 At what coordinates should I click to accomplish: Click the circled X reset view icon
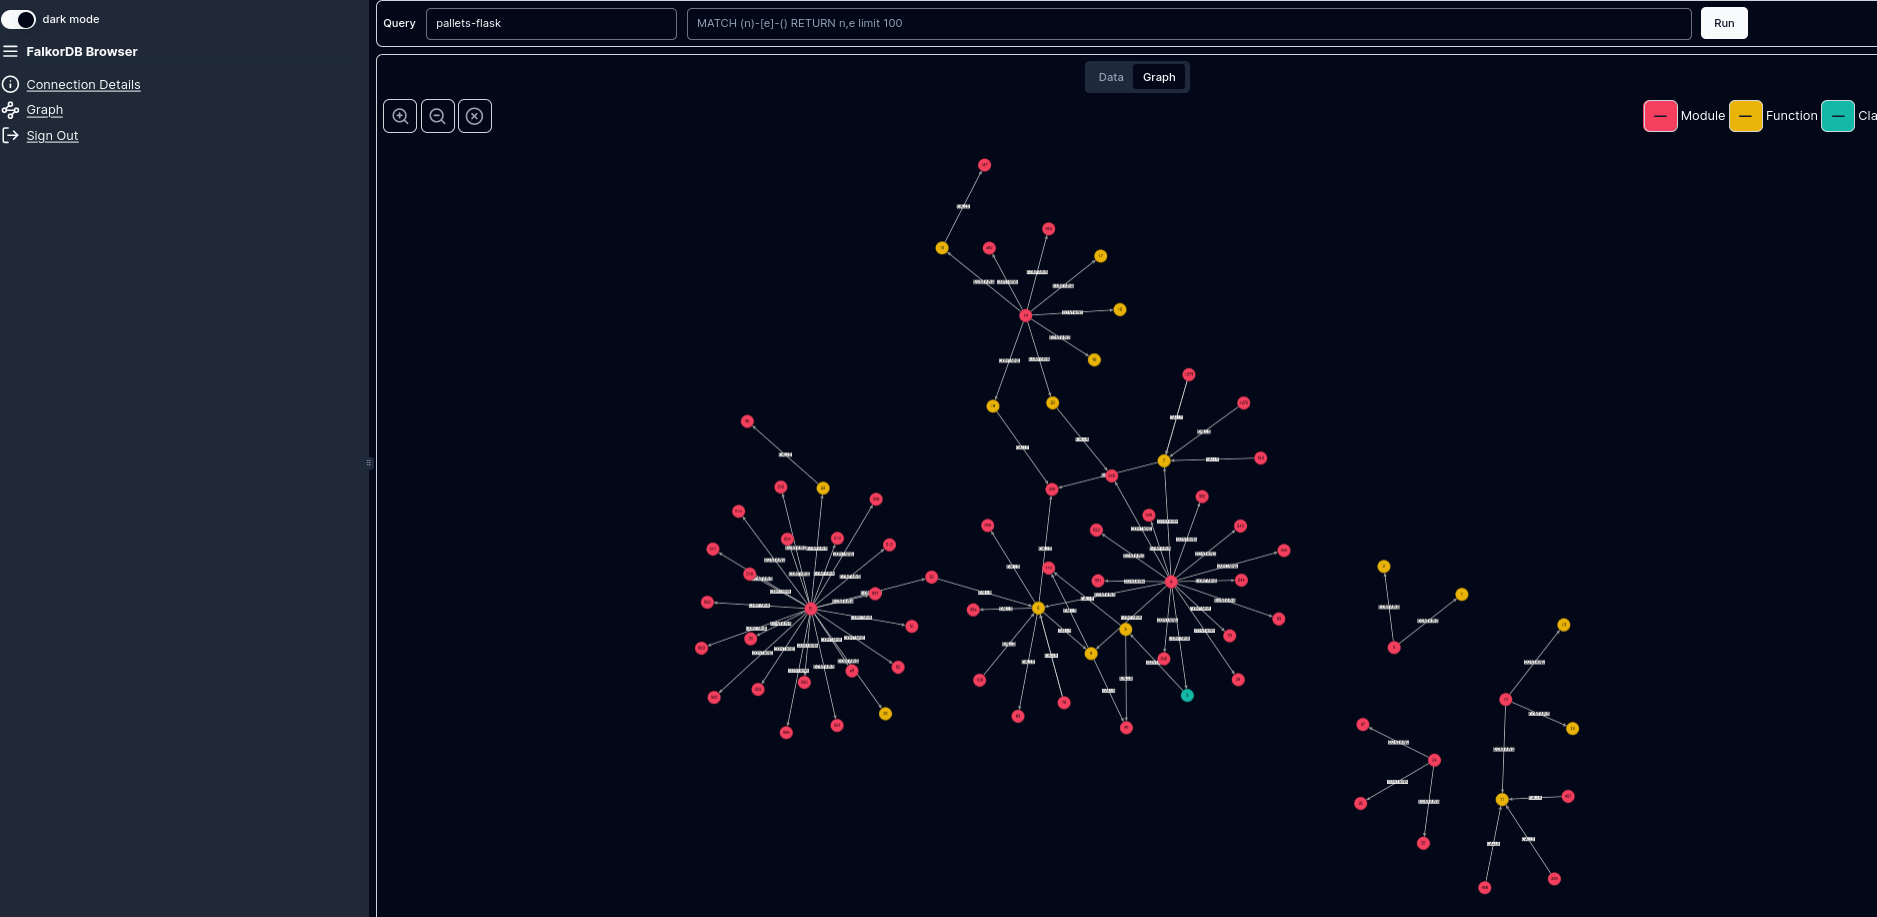(475, 116)
